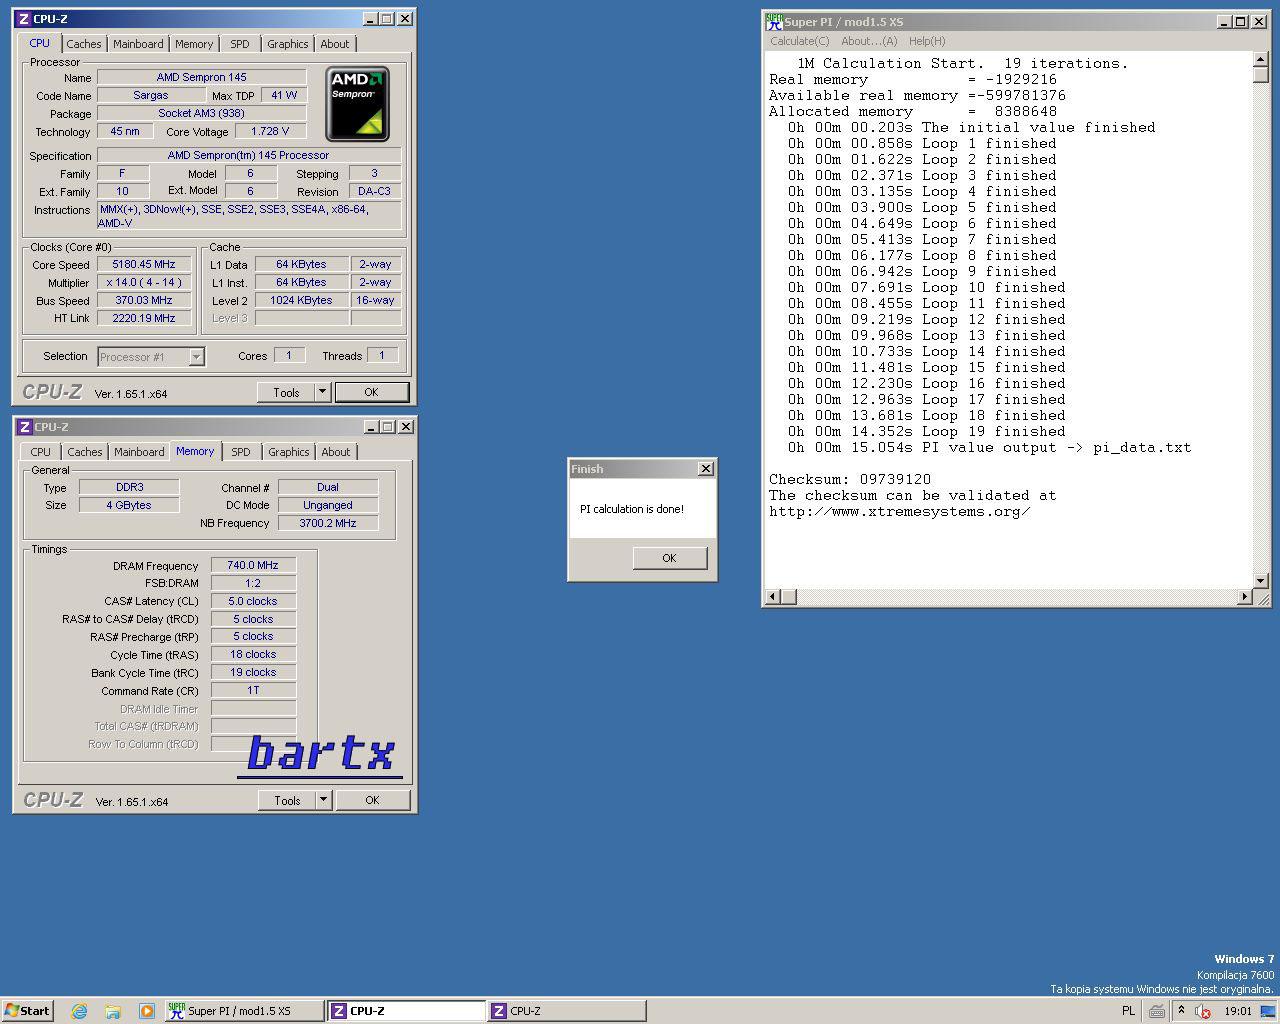This screenshot has width=1280, height=1024.
Task: Click the CPU-Z title icon in the Memory window
Action: (x=23, y=427)
